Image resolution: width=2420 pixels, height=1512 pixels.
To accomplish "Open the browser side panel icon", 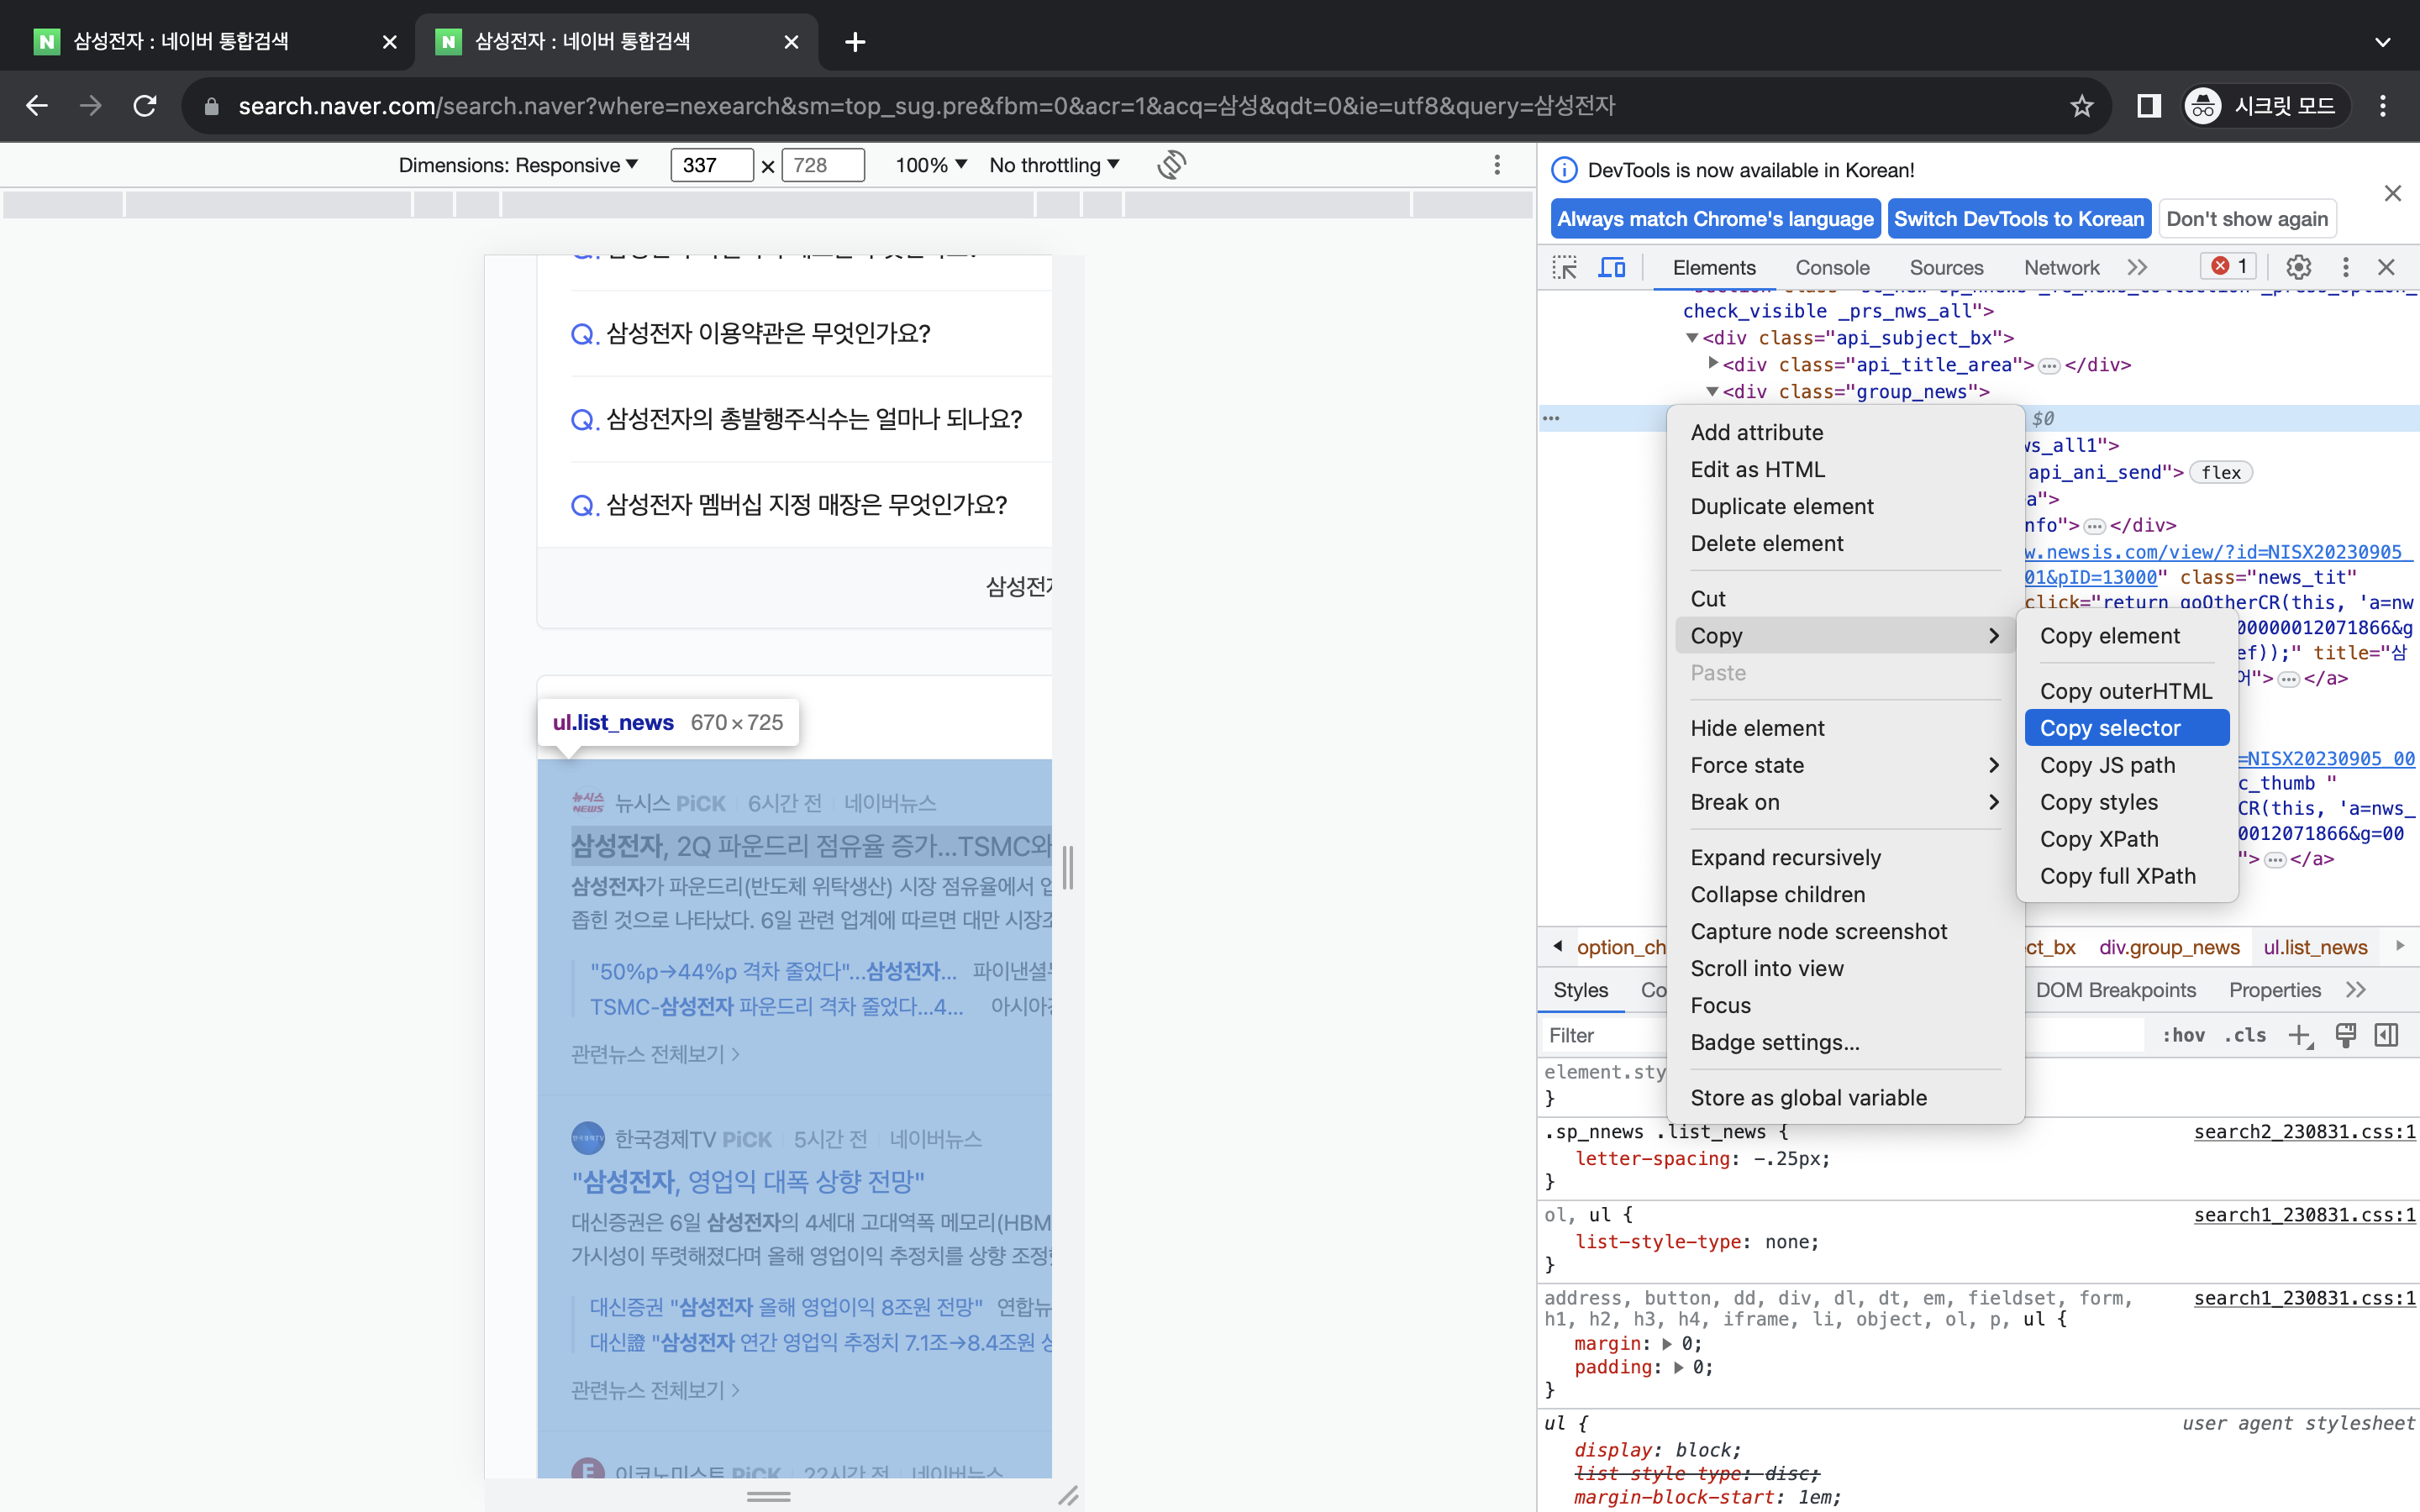I will [2148, 106].
